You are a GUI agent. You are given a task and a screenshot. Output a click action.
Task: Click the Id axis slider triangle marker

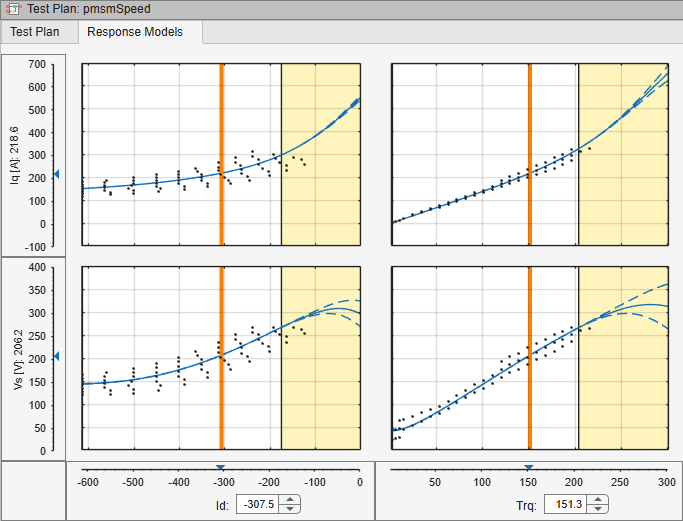220,468
